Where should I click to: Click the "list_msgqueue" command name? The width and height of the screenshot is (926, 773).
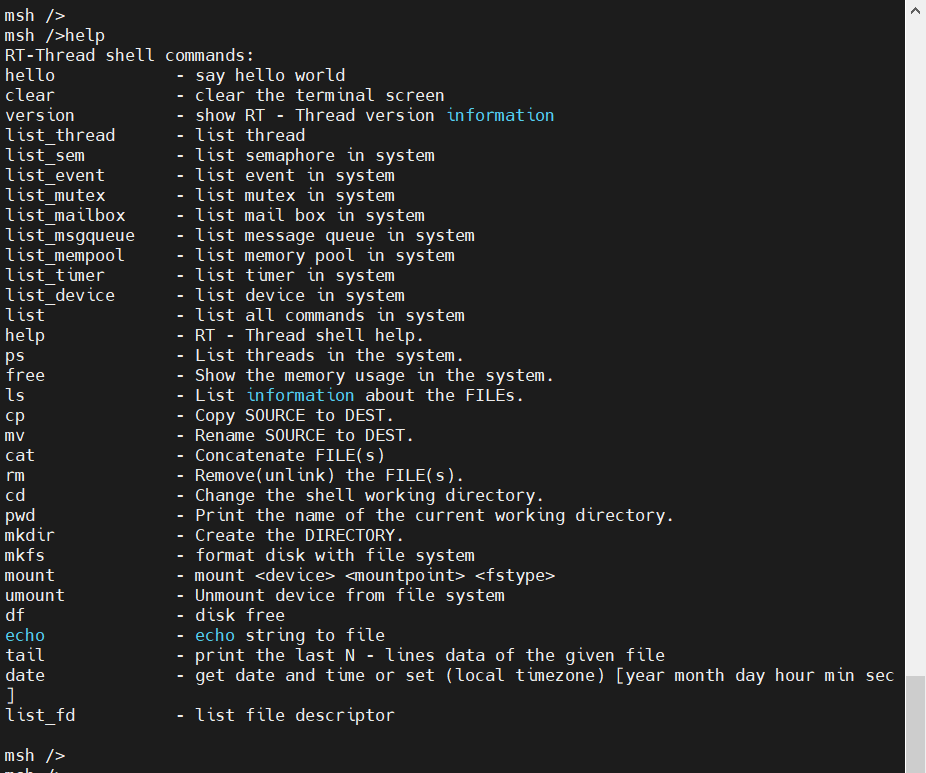pos(70,235)
